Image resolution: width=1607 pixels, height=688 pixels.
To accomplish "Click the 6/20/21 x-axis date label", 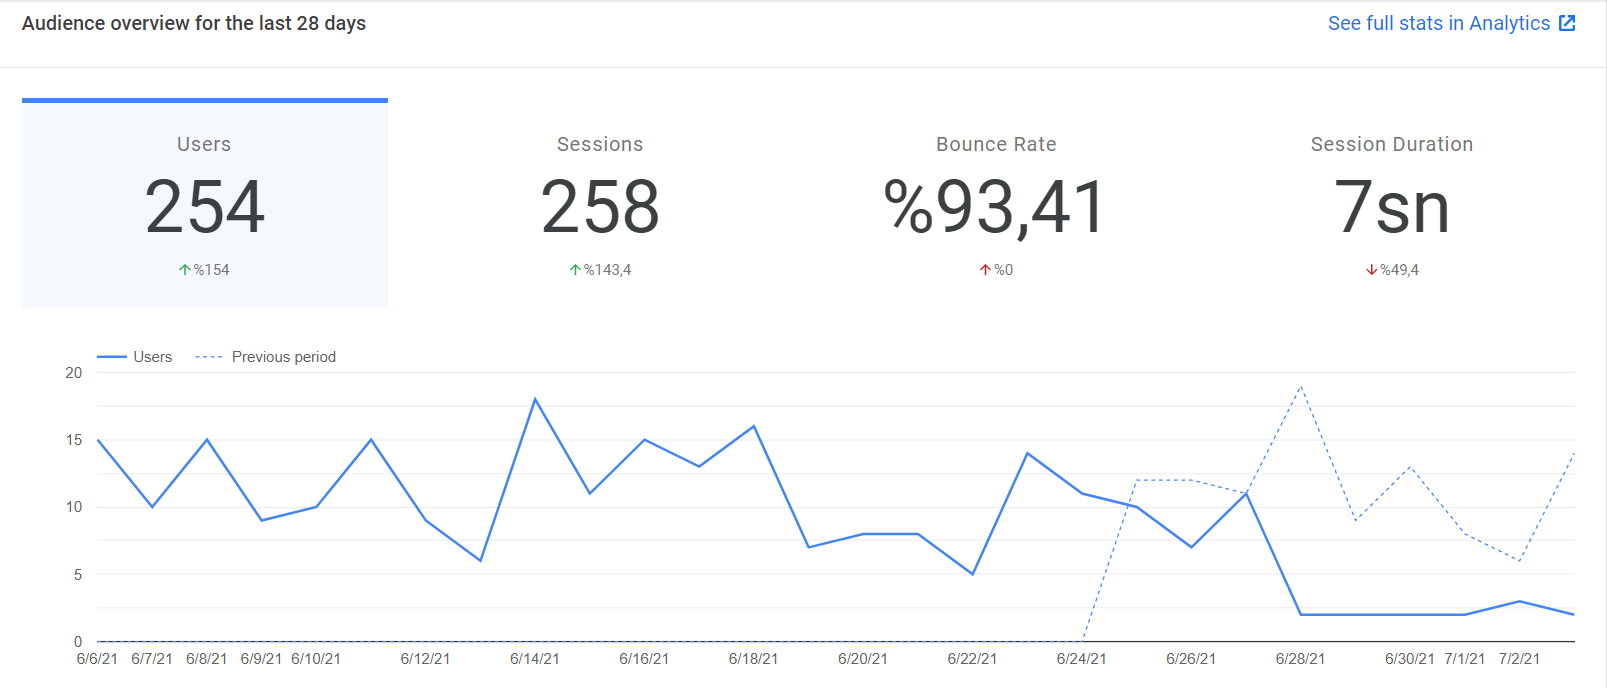I will 863,659.
